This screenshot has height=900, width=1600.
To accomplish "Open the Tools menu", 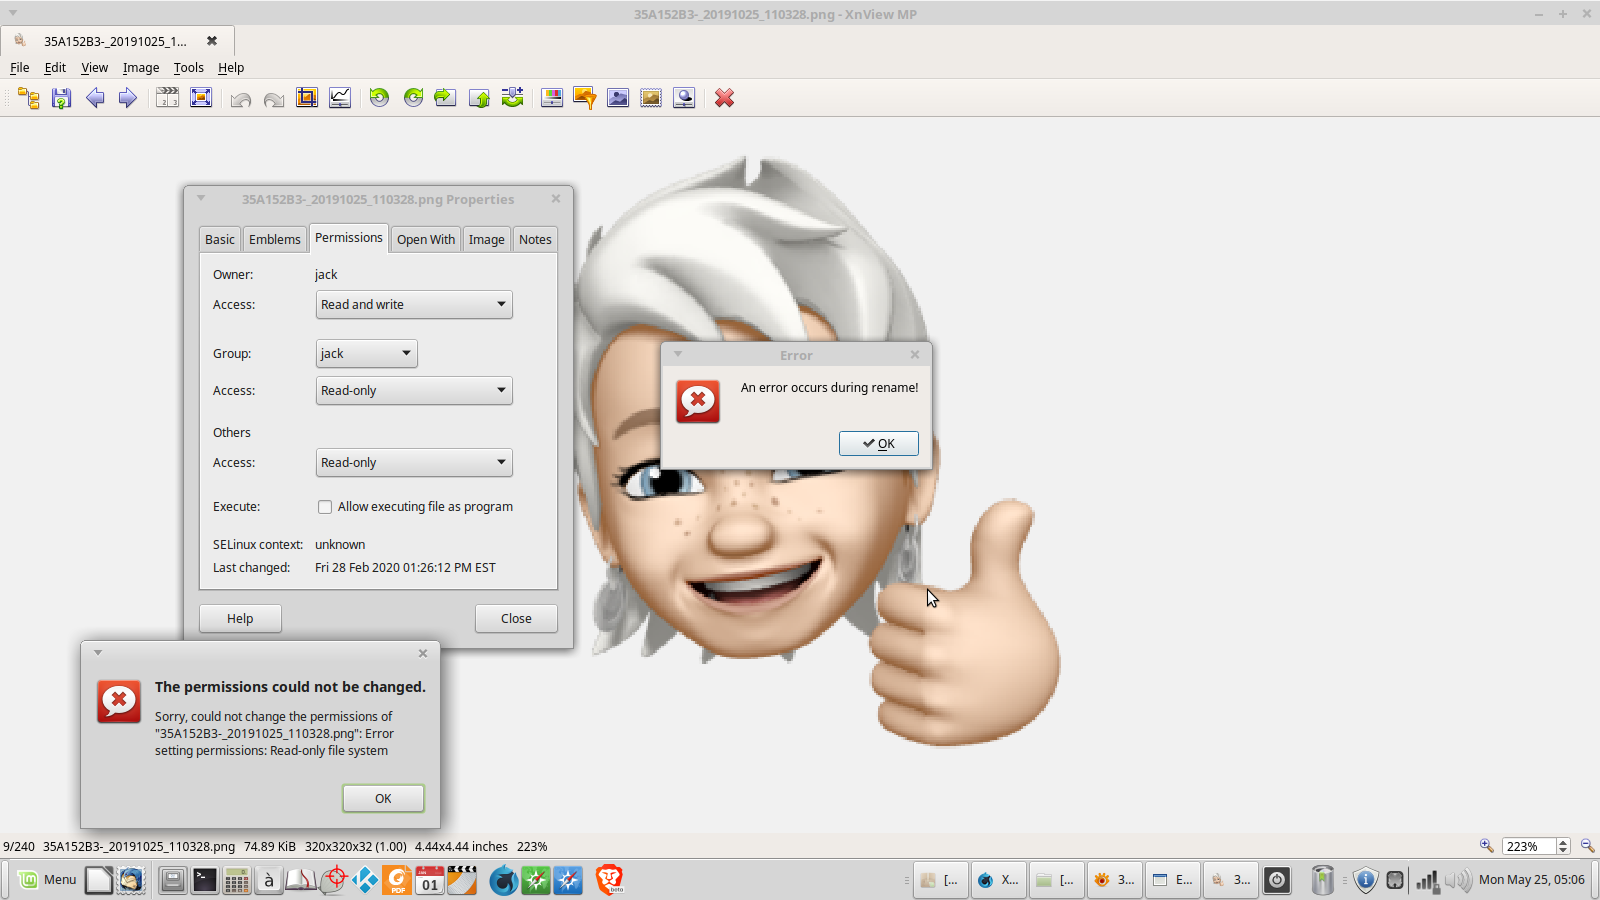I will coord(188,68).
